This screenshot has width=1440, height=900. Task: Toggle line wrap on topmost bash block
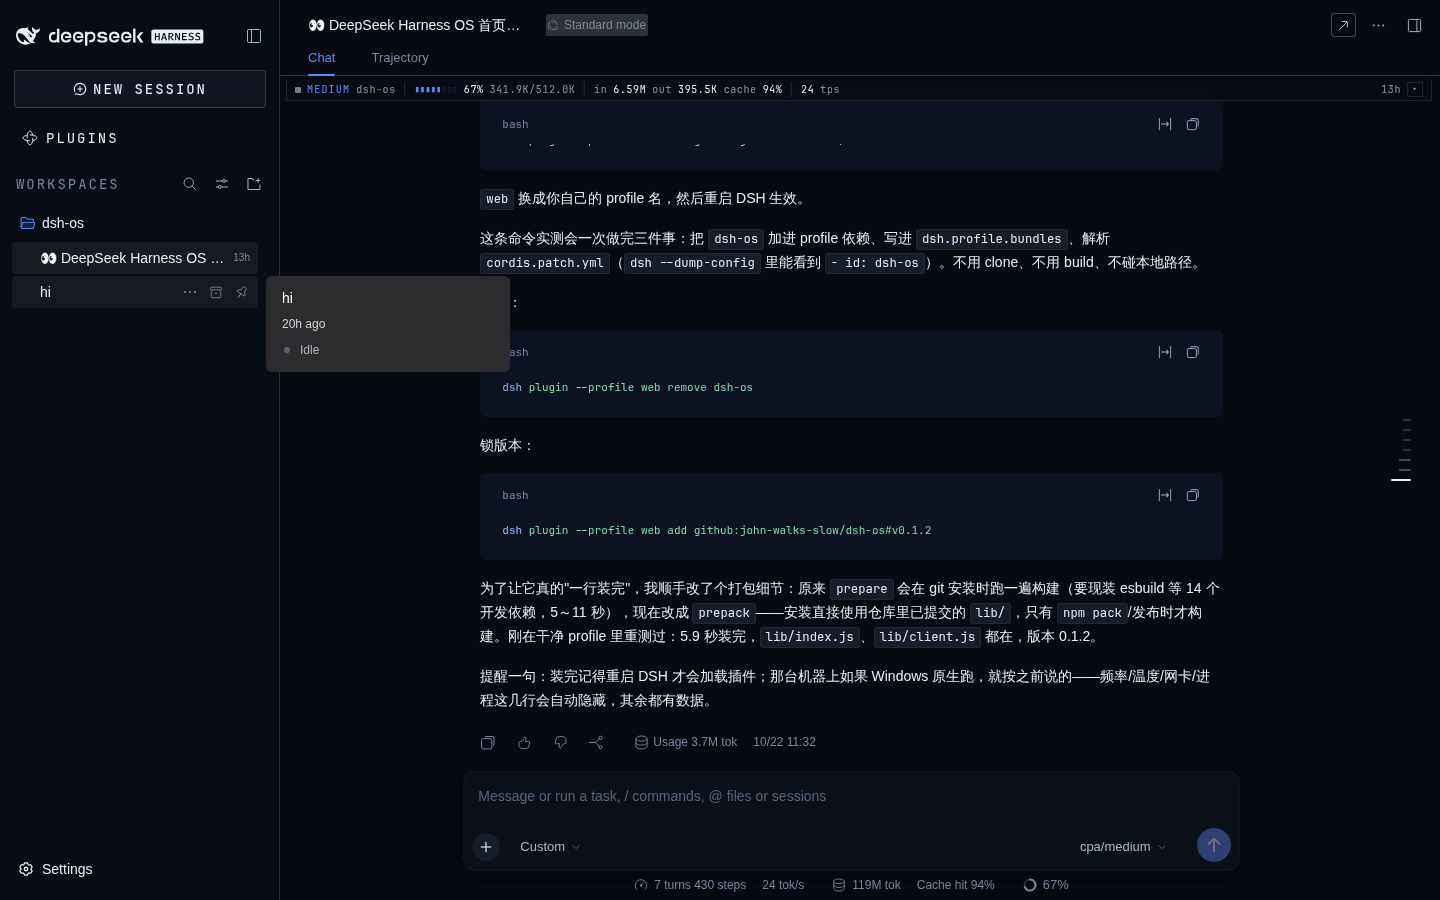(1165, 124)
